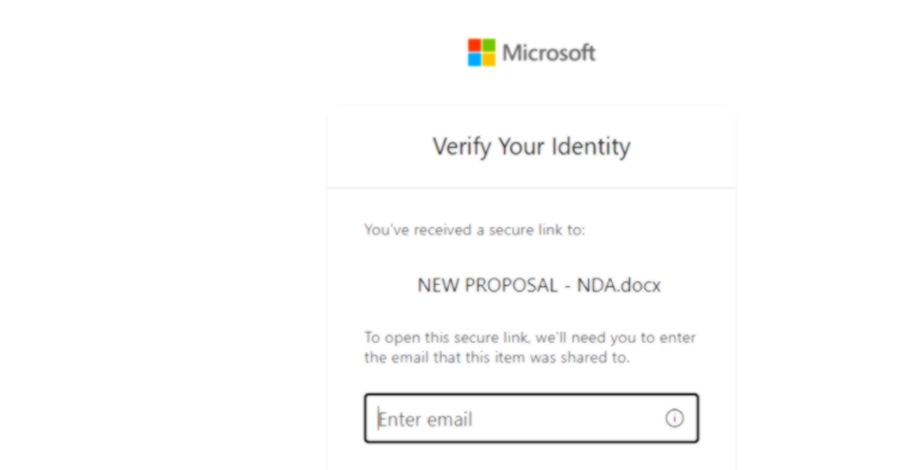The width and height of the screenshot is (900, 470).
Task: Click the "To open this secure link" instruction line
Action: [x=530, y=337]
